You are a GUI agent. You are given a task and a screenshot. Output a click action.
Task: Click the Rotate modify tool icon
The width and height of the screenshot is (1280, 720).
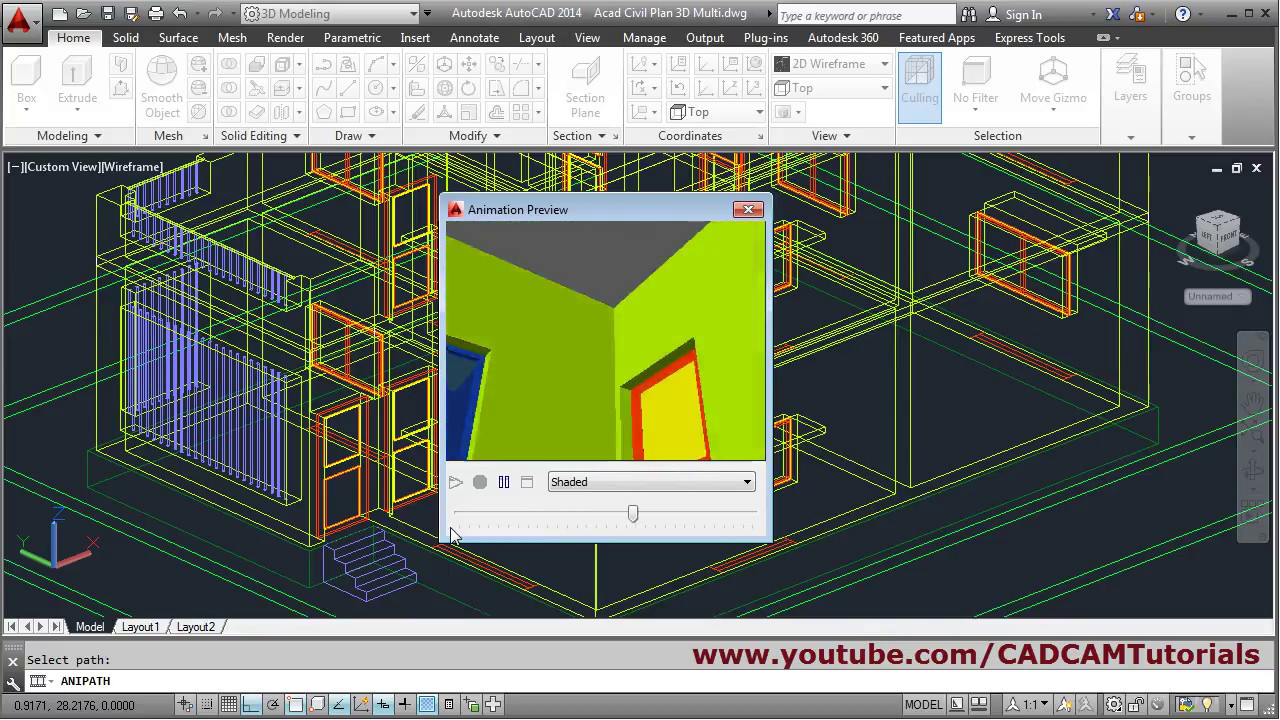pos(468,88)
